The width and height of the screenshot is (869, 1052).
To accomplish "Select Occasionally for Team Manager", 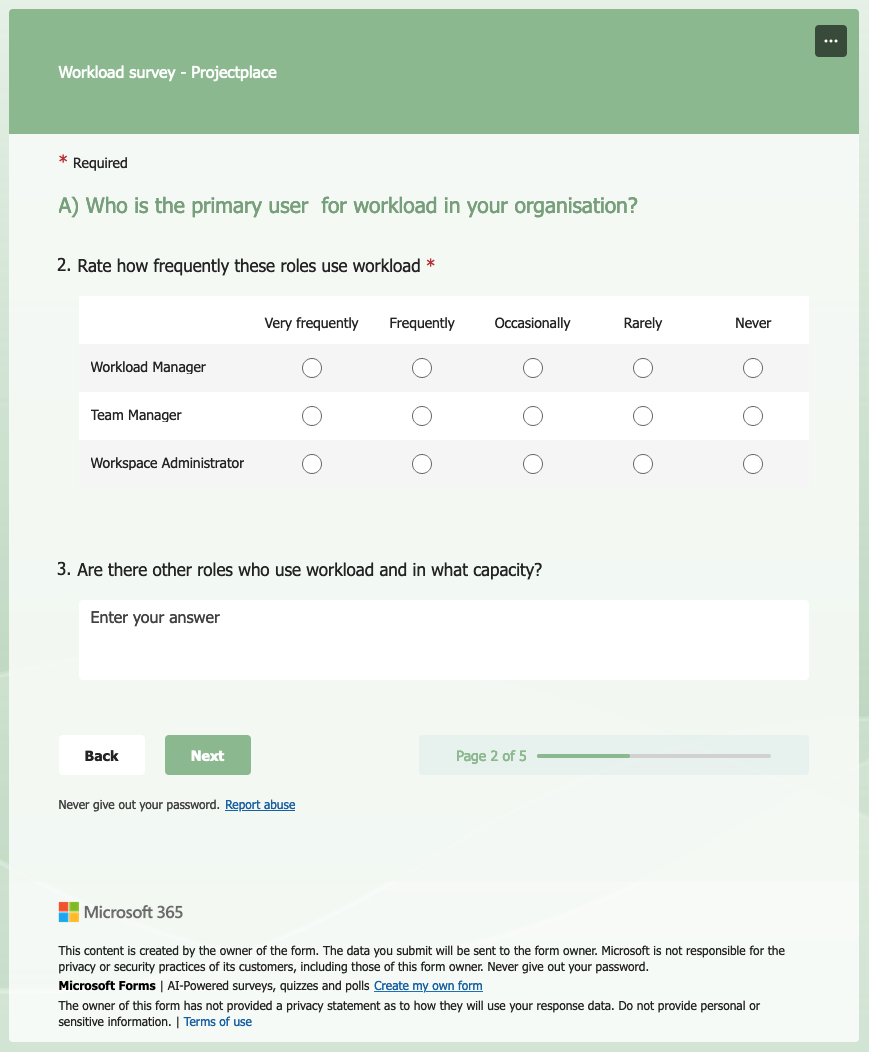I will (x=533, y=416).
